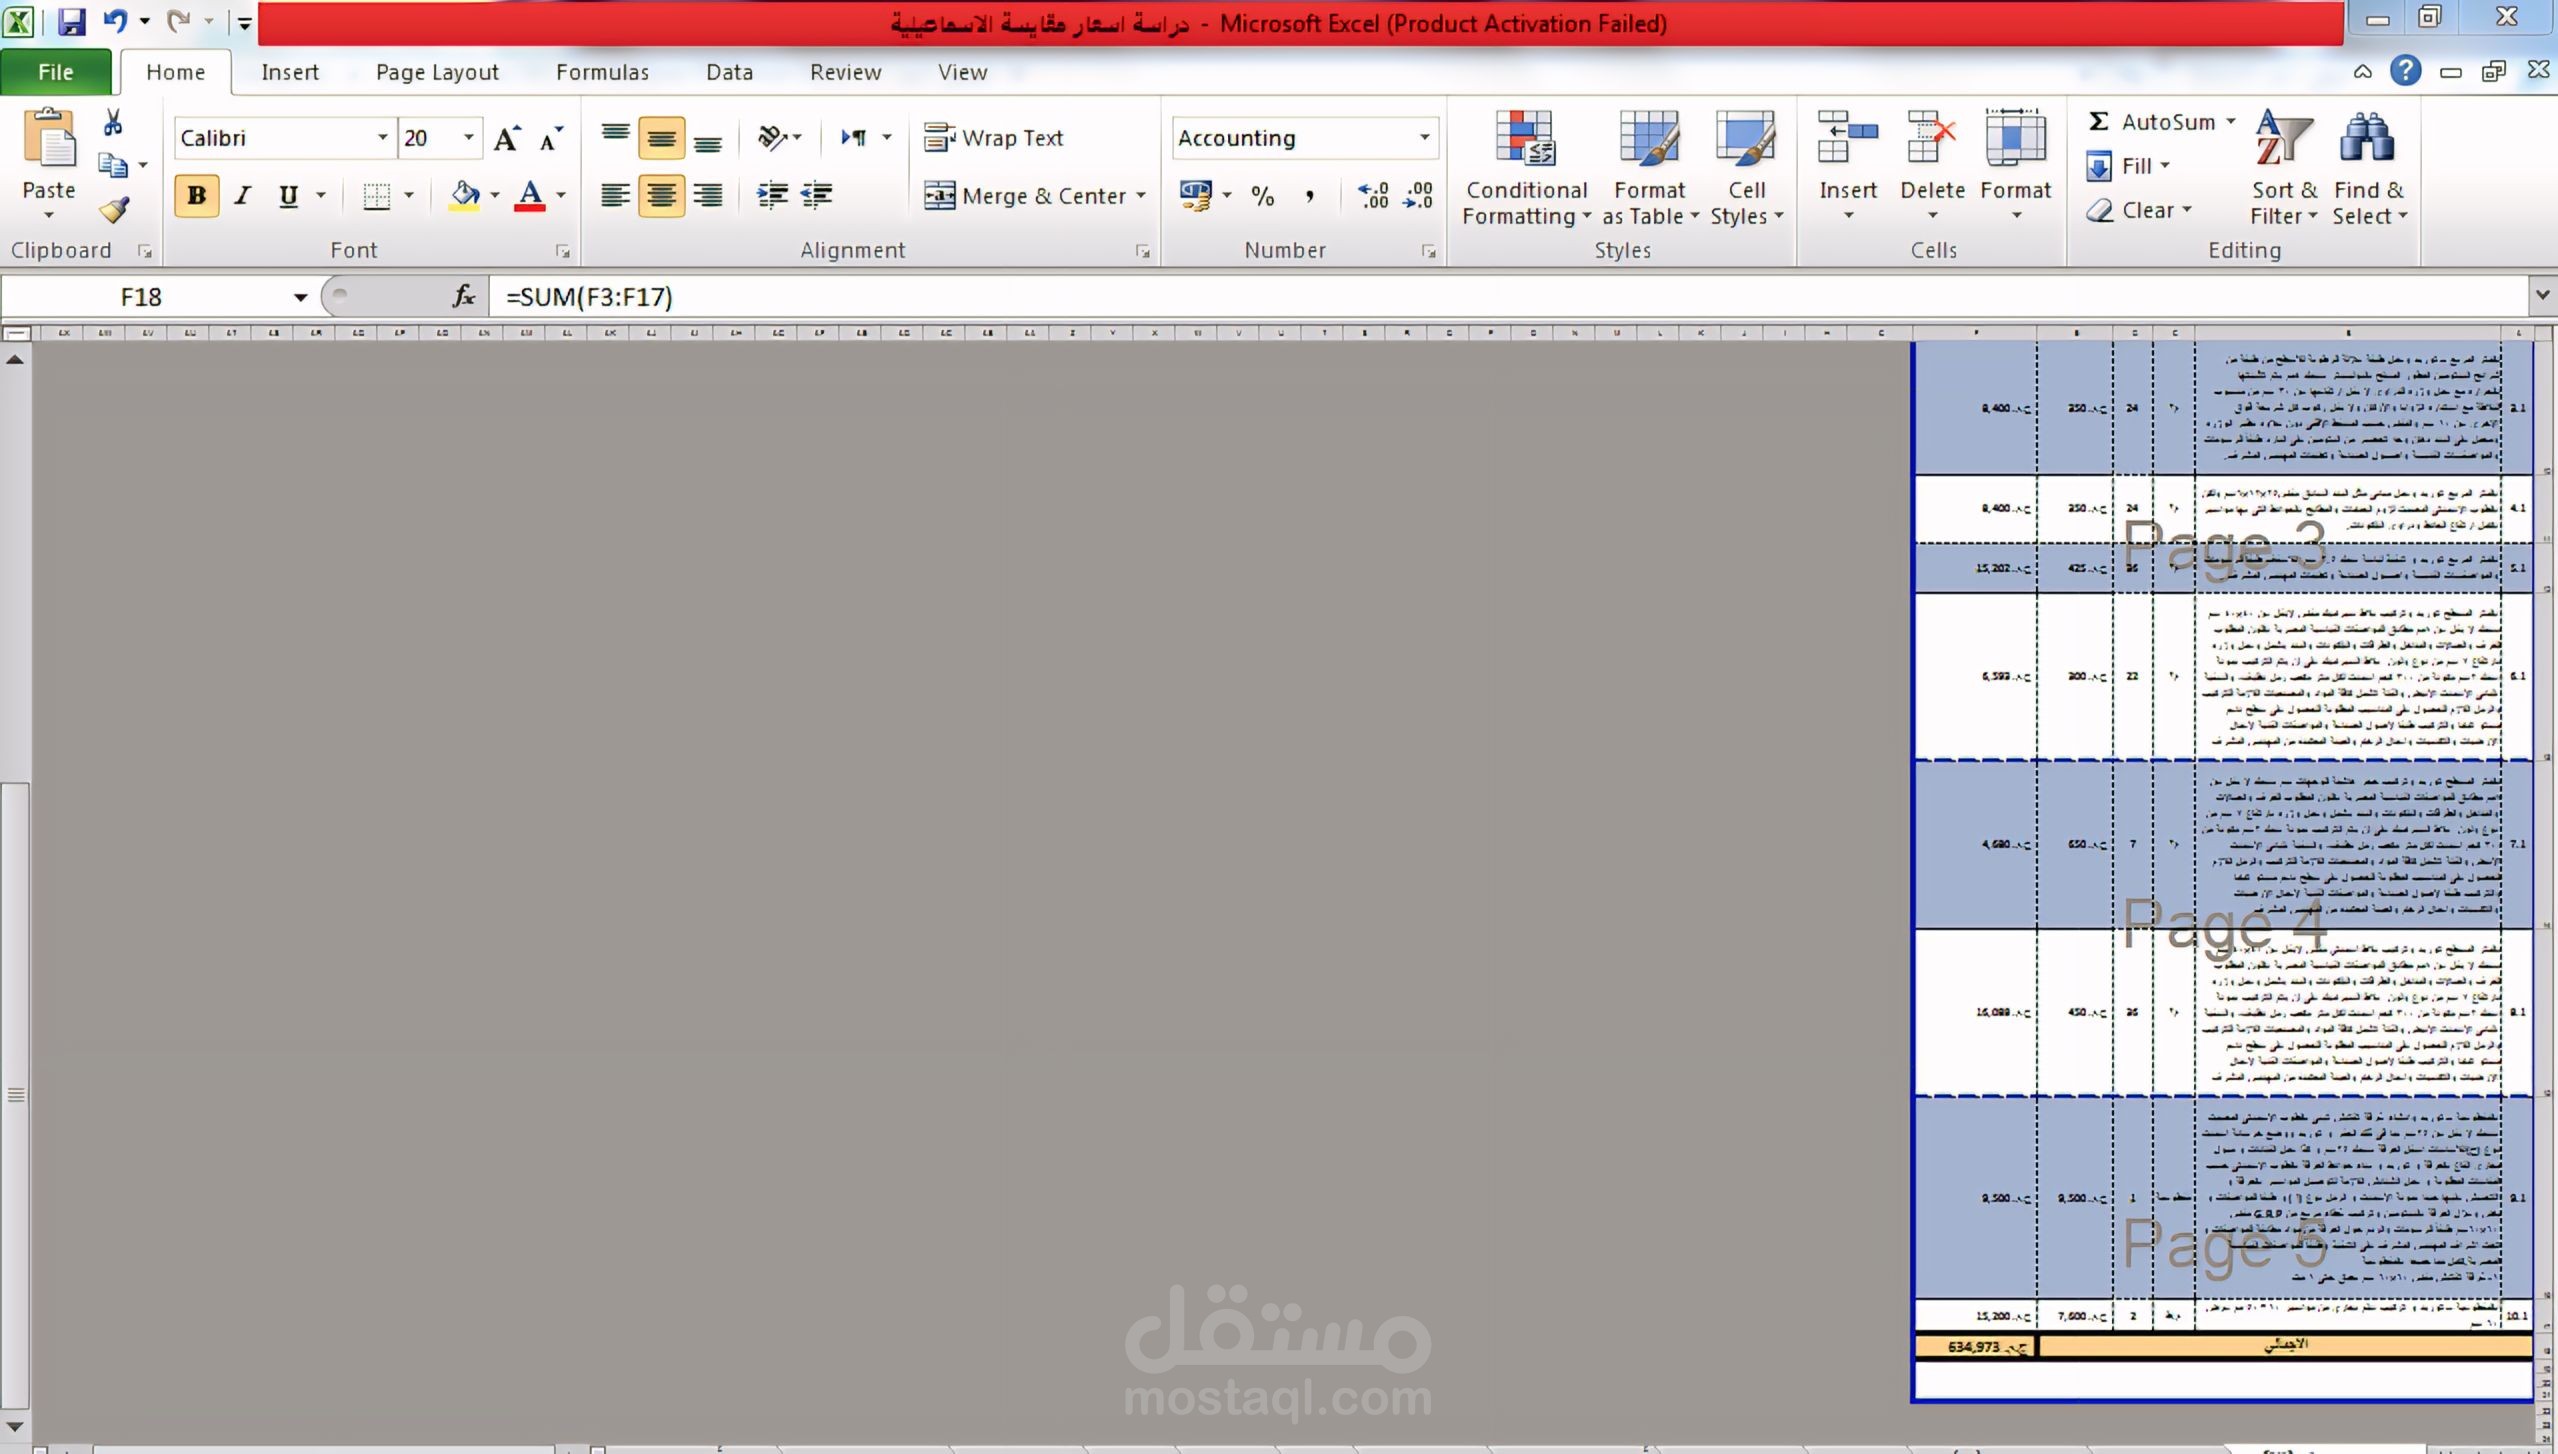Click the Save icon in quick access toolbar
The width and height of the screenshot is (2558, 1454).
click(71, 21)
